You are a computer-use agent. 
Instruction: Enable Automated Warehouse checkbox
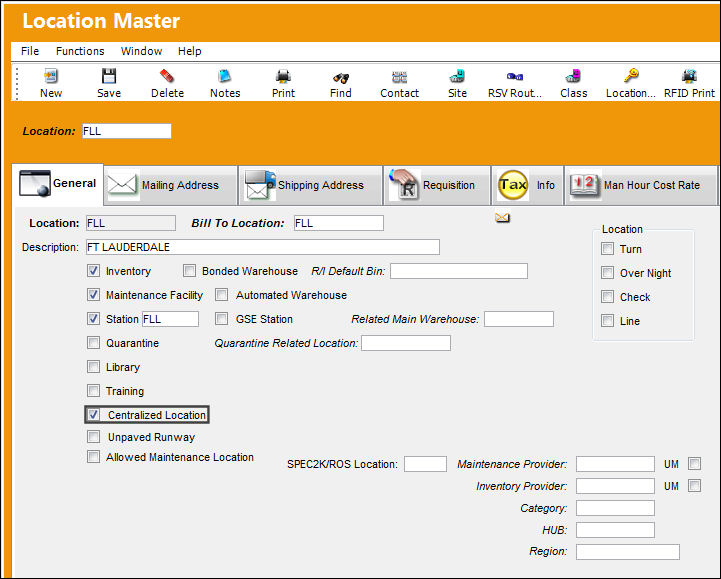pyautogui.click(x=222, y=294)
